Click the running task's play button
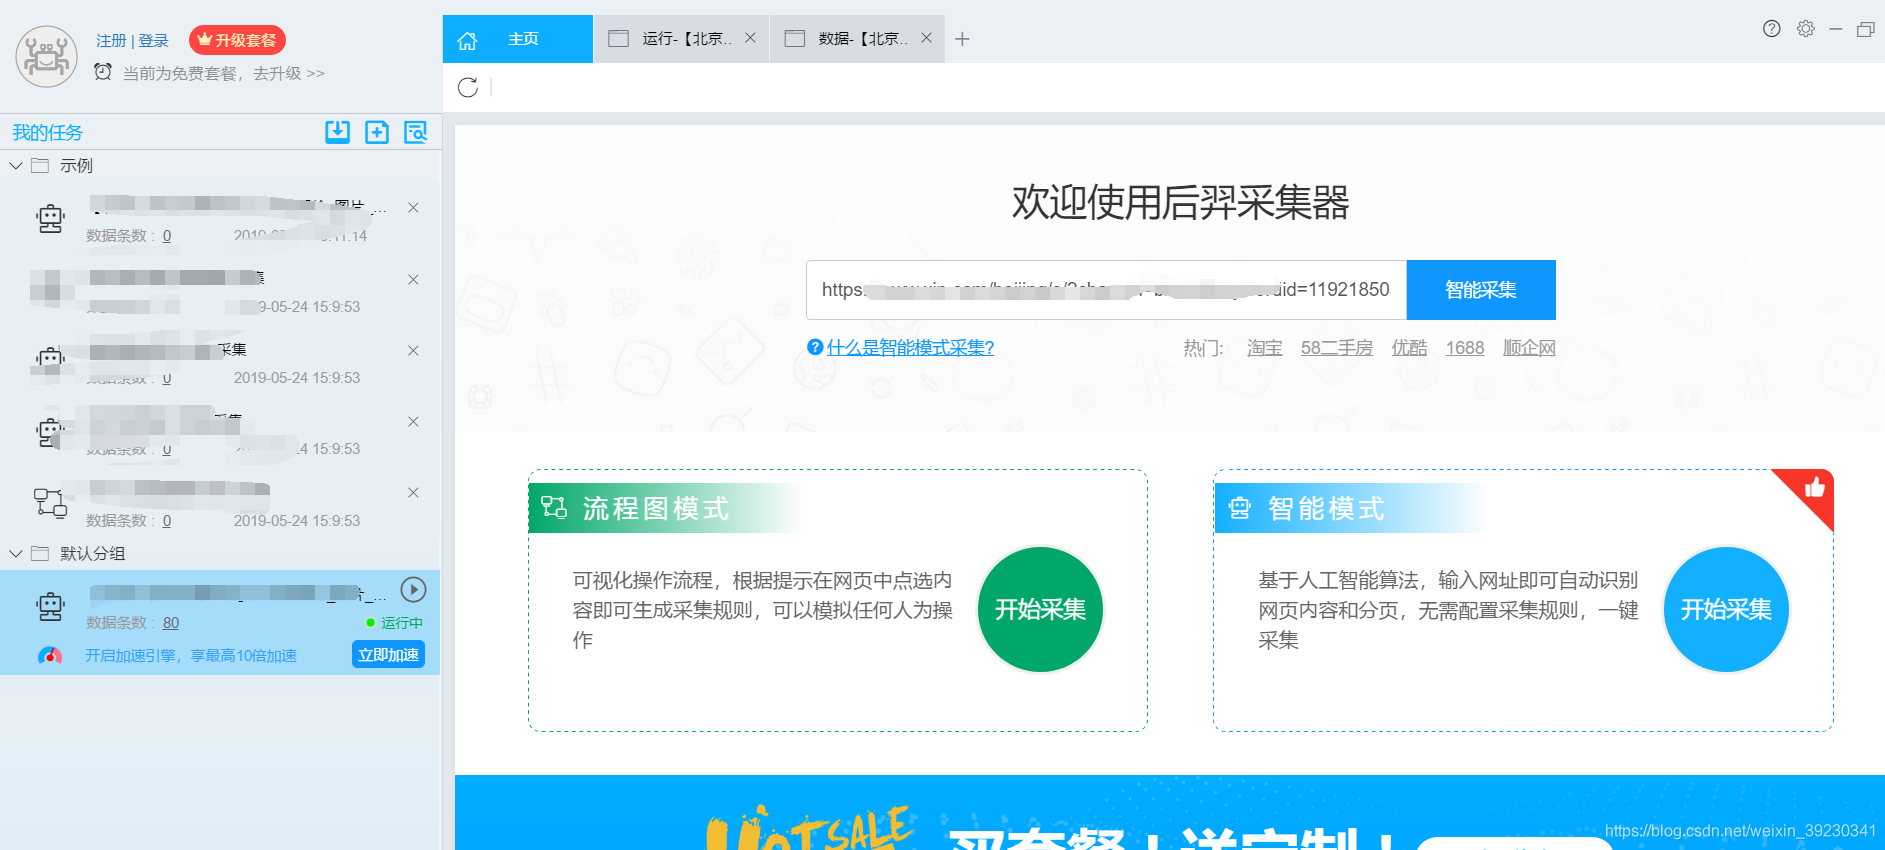 click(x=413, y=590)
